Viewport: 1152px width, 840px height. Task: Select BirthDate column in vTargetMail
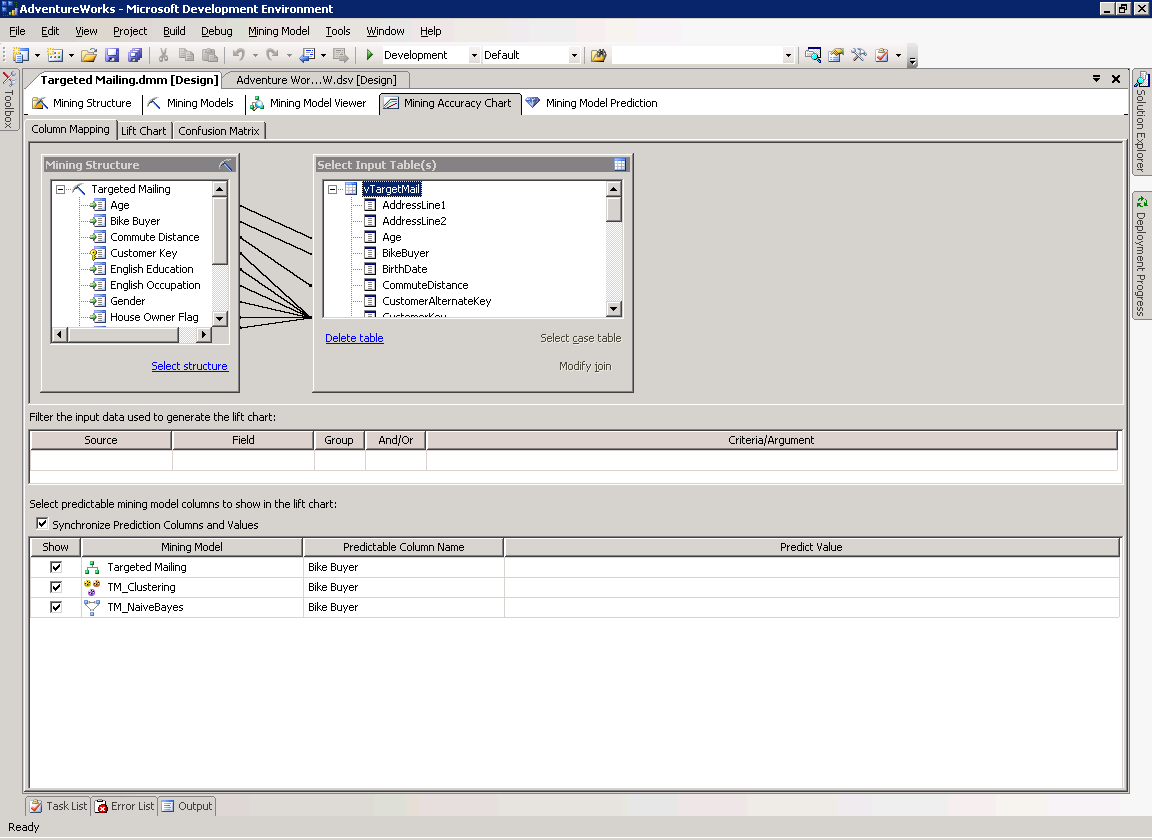[404, 269]
